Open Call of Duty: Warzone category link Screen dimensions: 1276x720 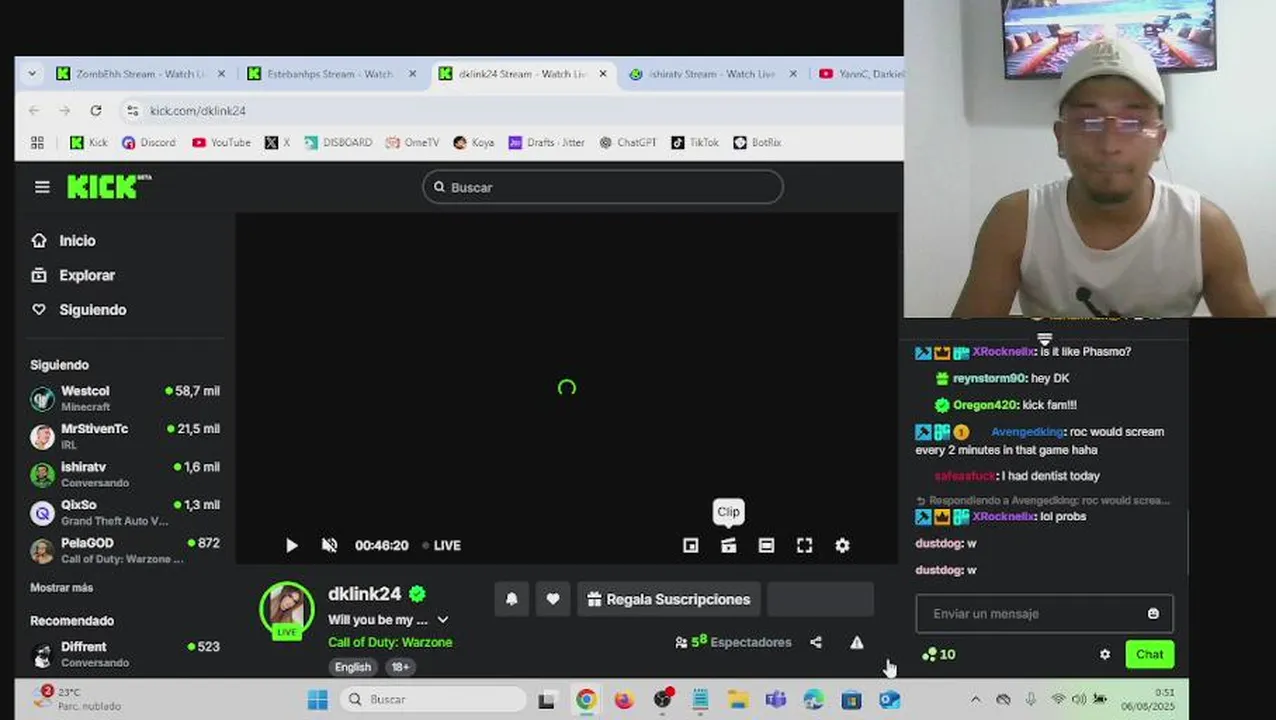390,642
